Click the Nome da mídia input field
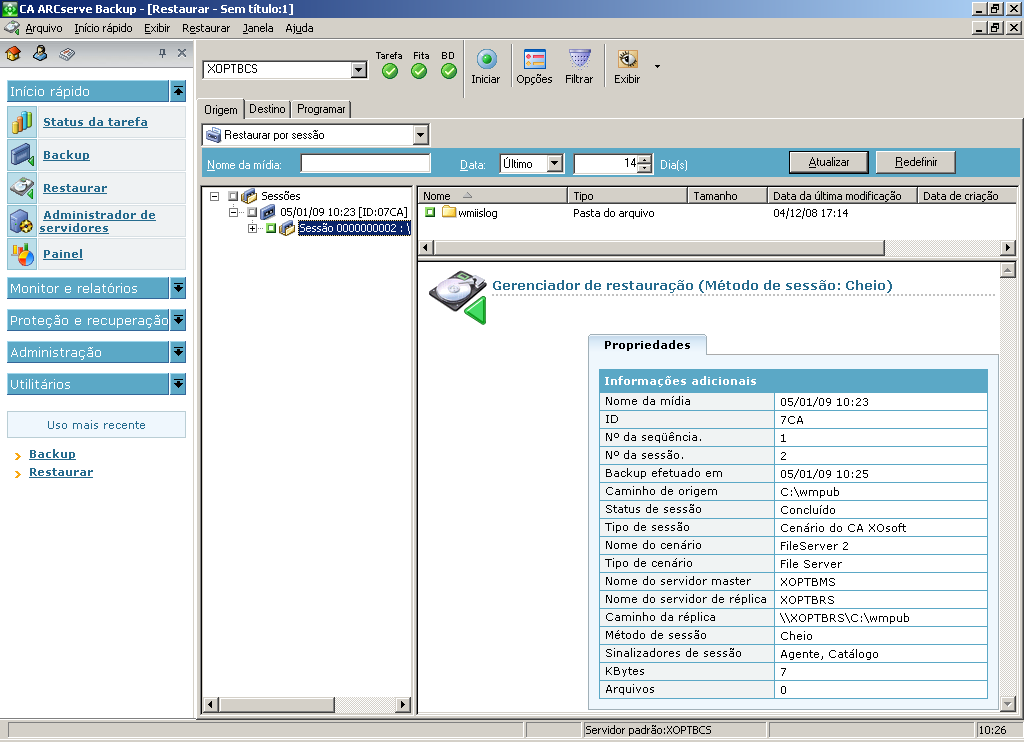The height and width of the screenshot is (742, 1024). 365,163
